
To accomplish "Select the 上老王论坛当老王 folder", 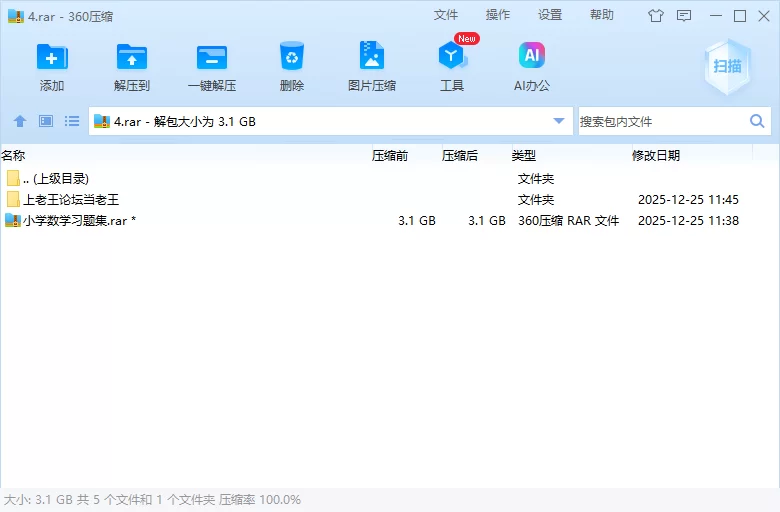I will click(x=70, y=199).
